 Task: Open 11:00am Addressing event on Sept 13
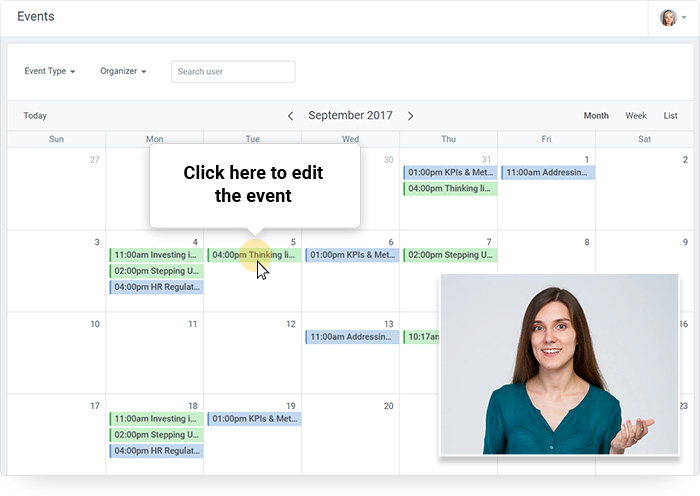352,337
